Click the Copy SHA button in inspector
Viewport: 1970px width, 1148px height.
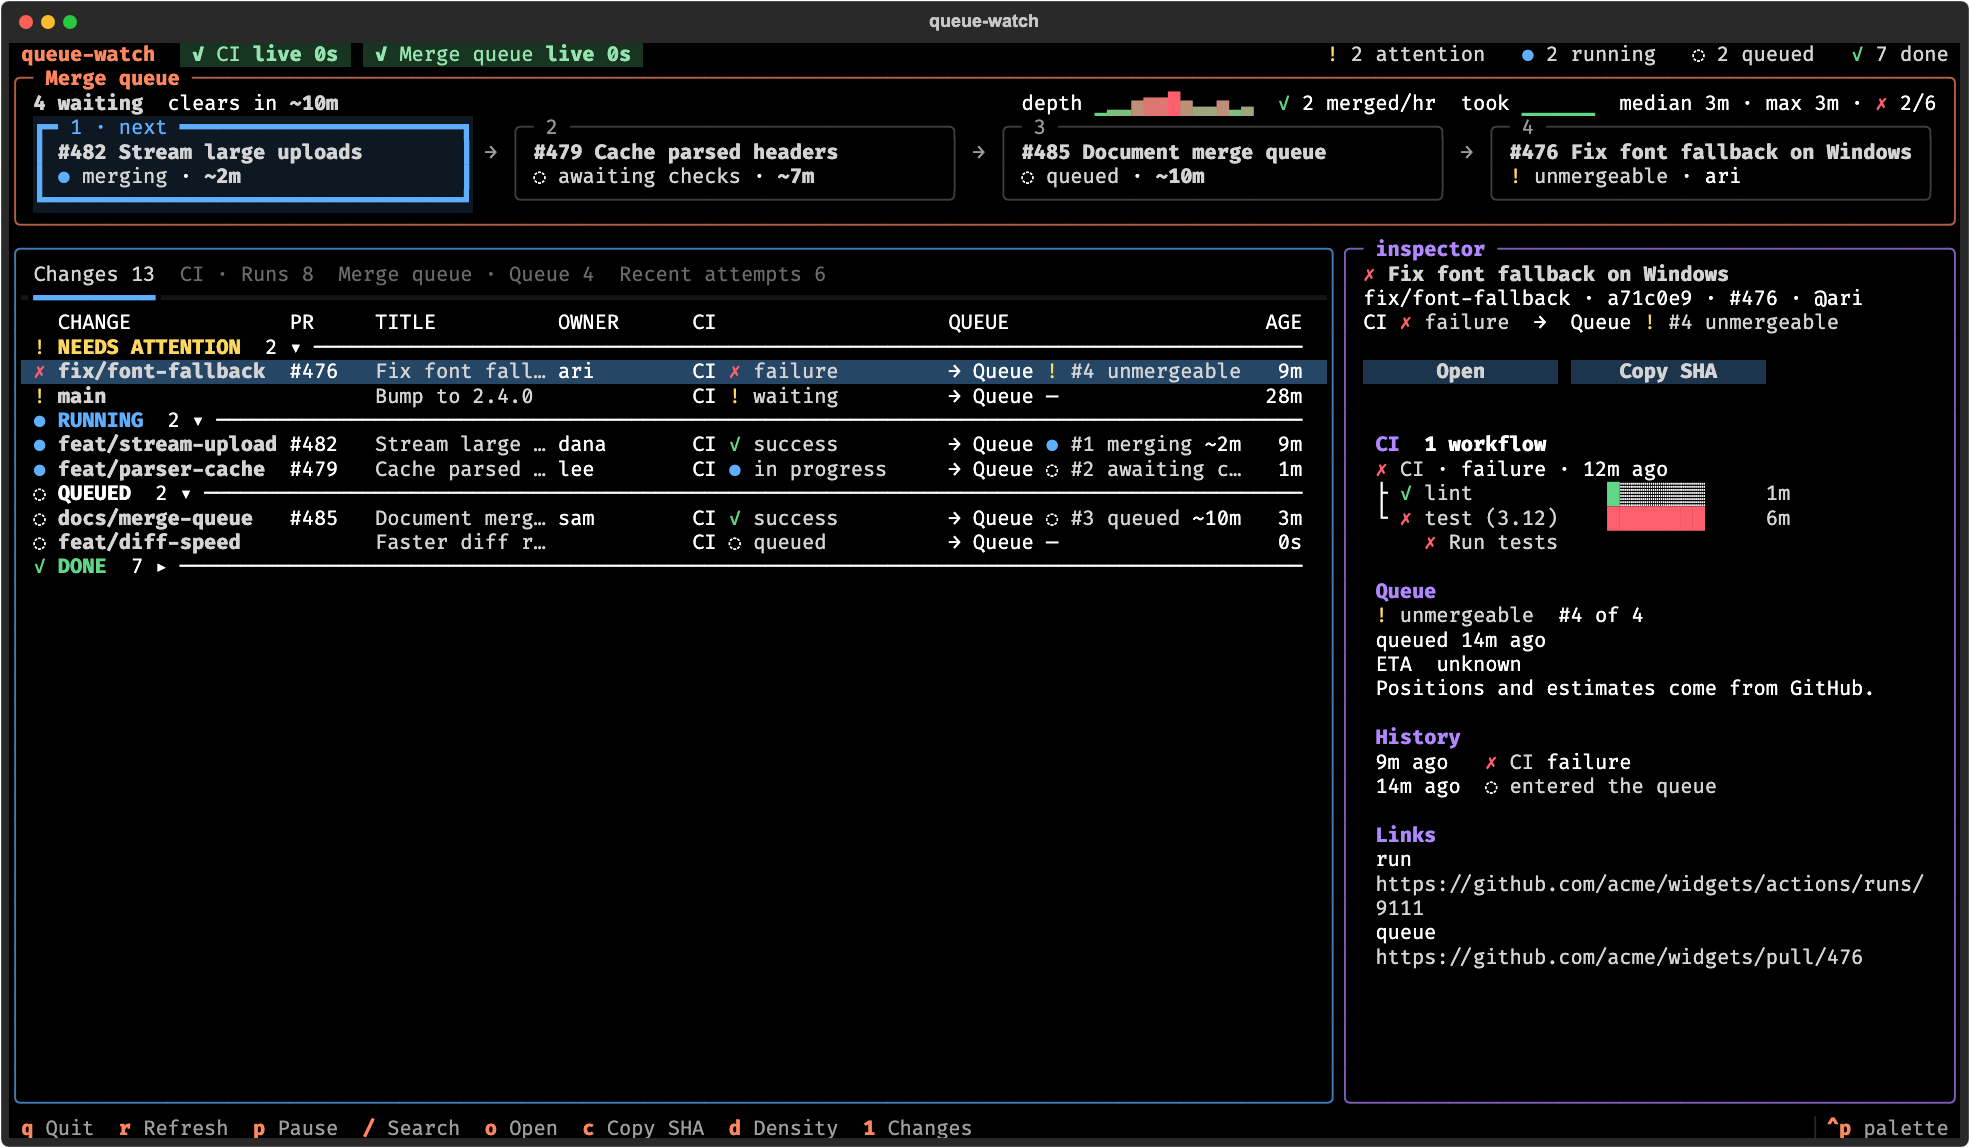(1668, 372)
